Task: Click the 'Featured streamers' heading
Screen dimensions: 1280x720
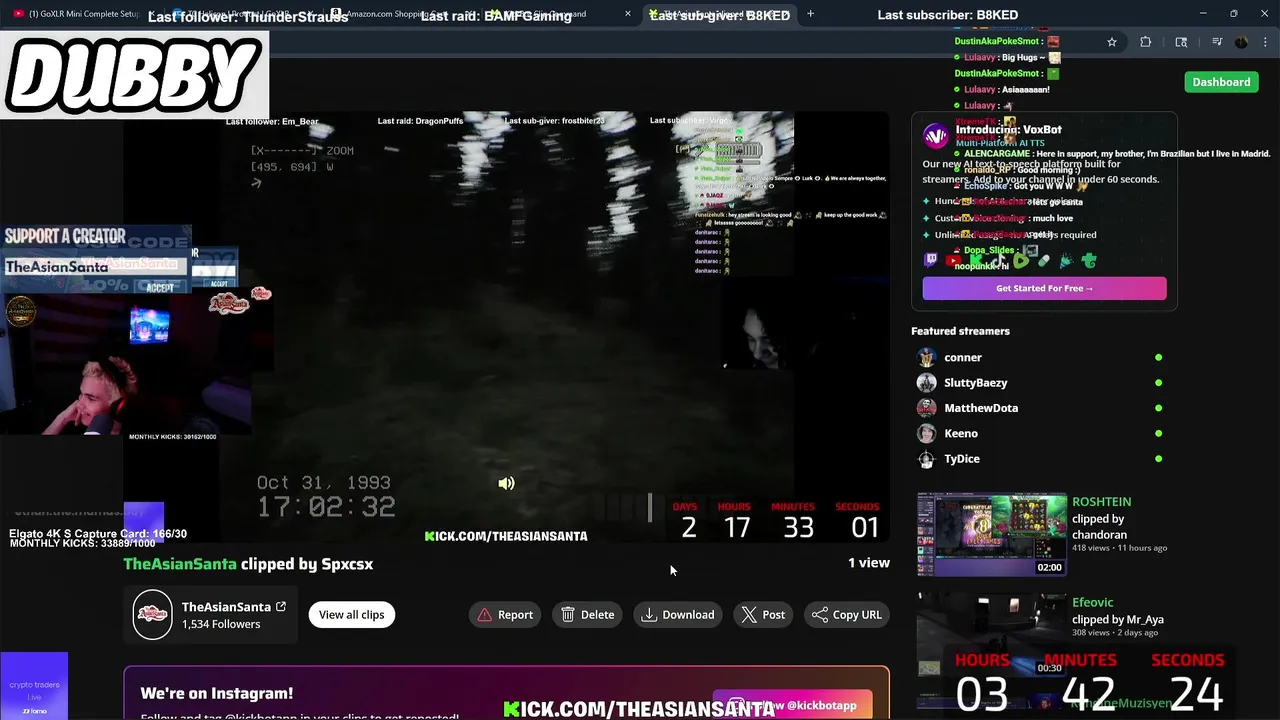Action: coord(960,331)
